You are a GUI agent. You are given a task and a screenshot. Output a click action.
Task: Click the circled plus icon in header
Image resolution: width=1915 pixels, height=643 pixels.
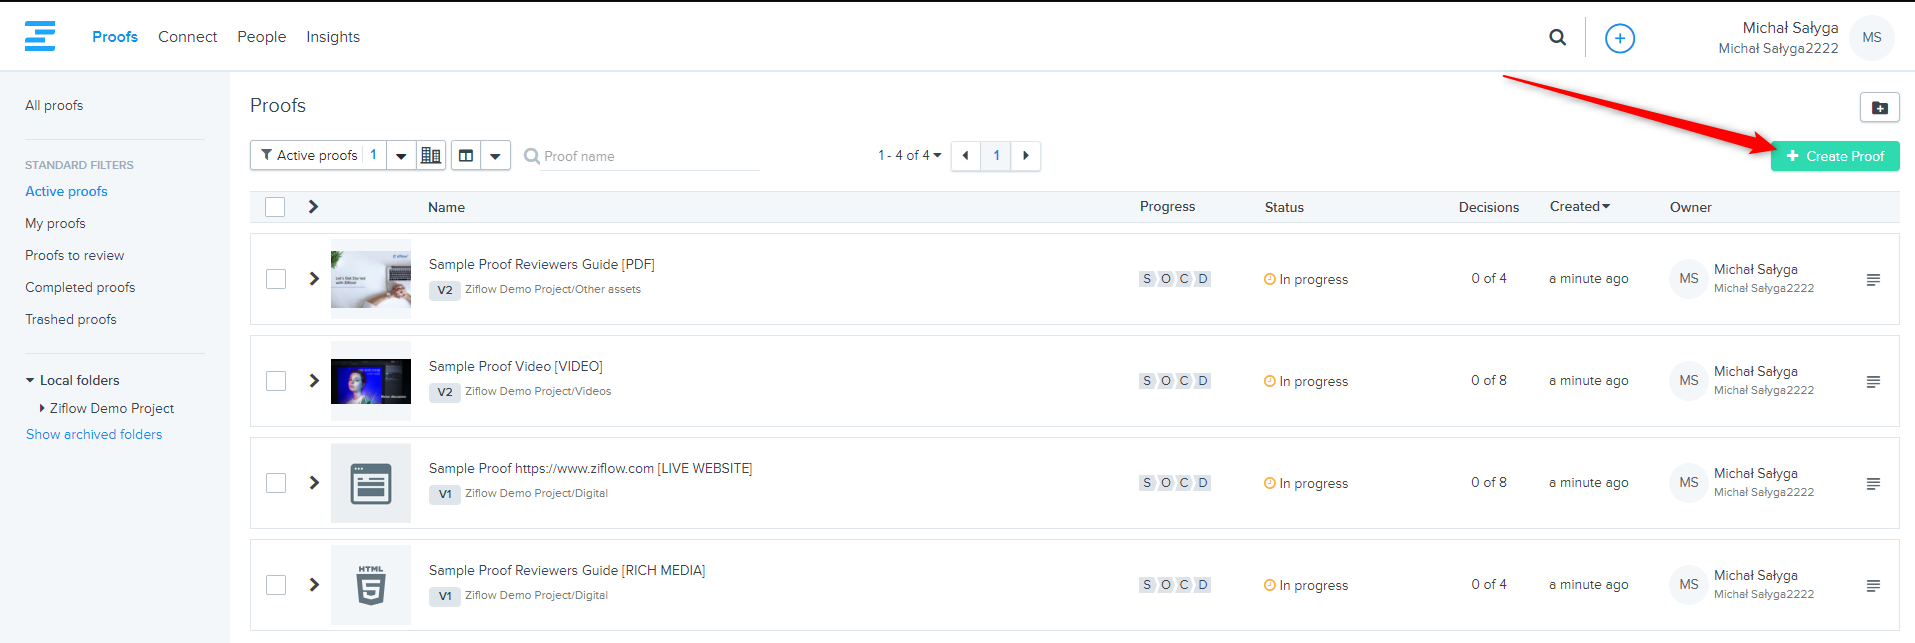point(1619,38)
